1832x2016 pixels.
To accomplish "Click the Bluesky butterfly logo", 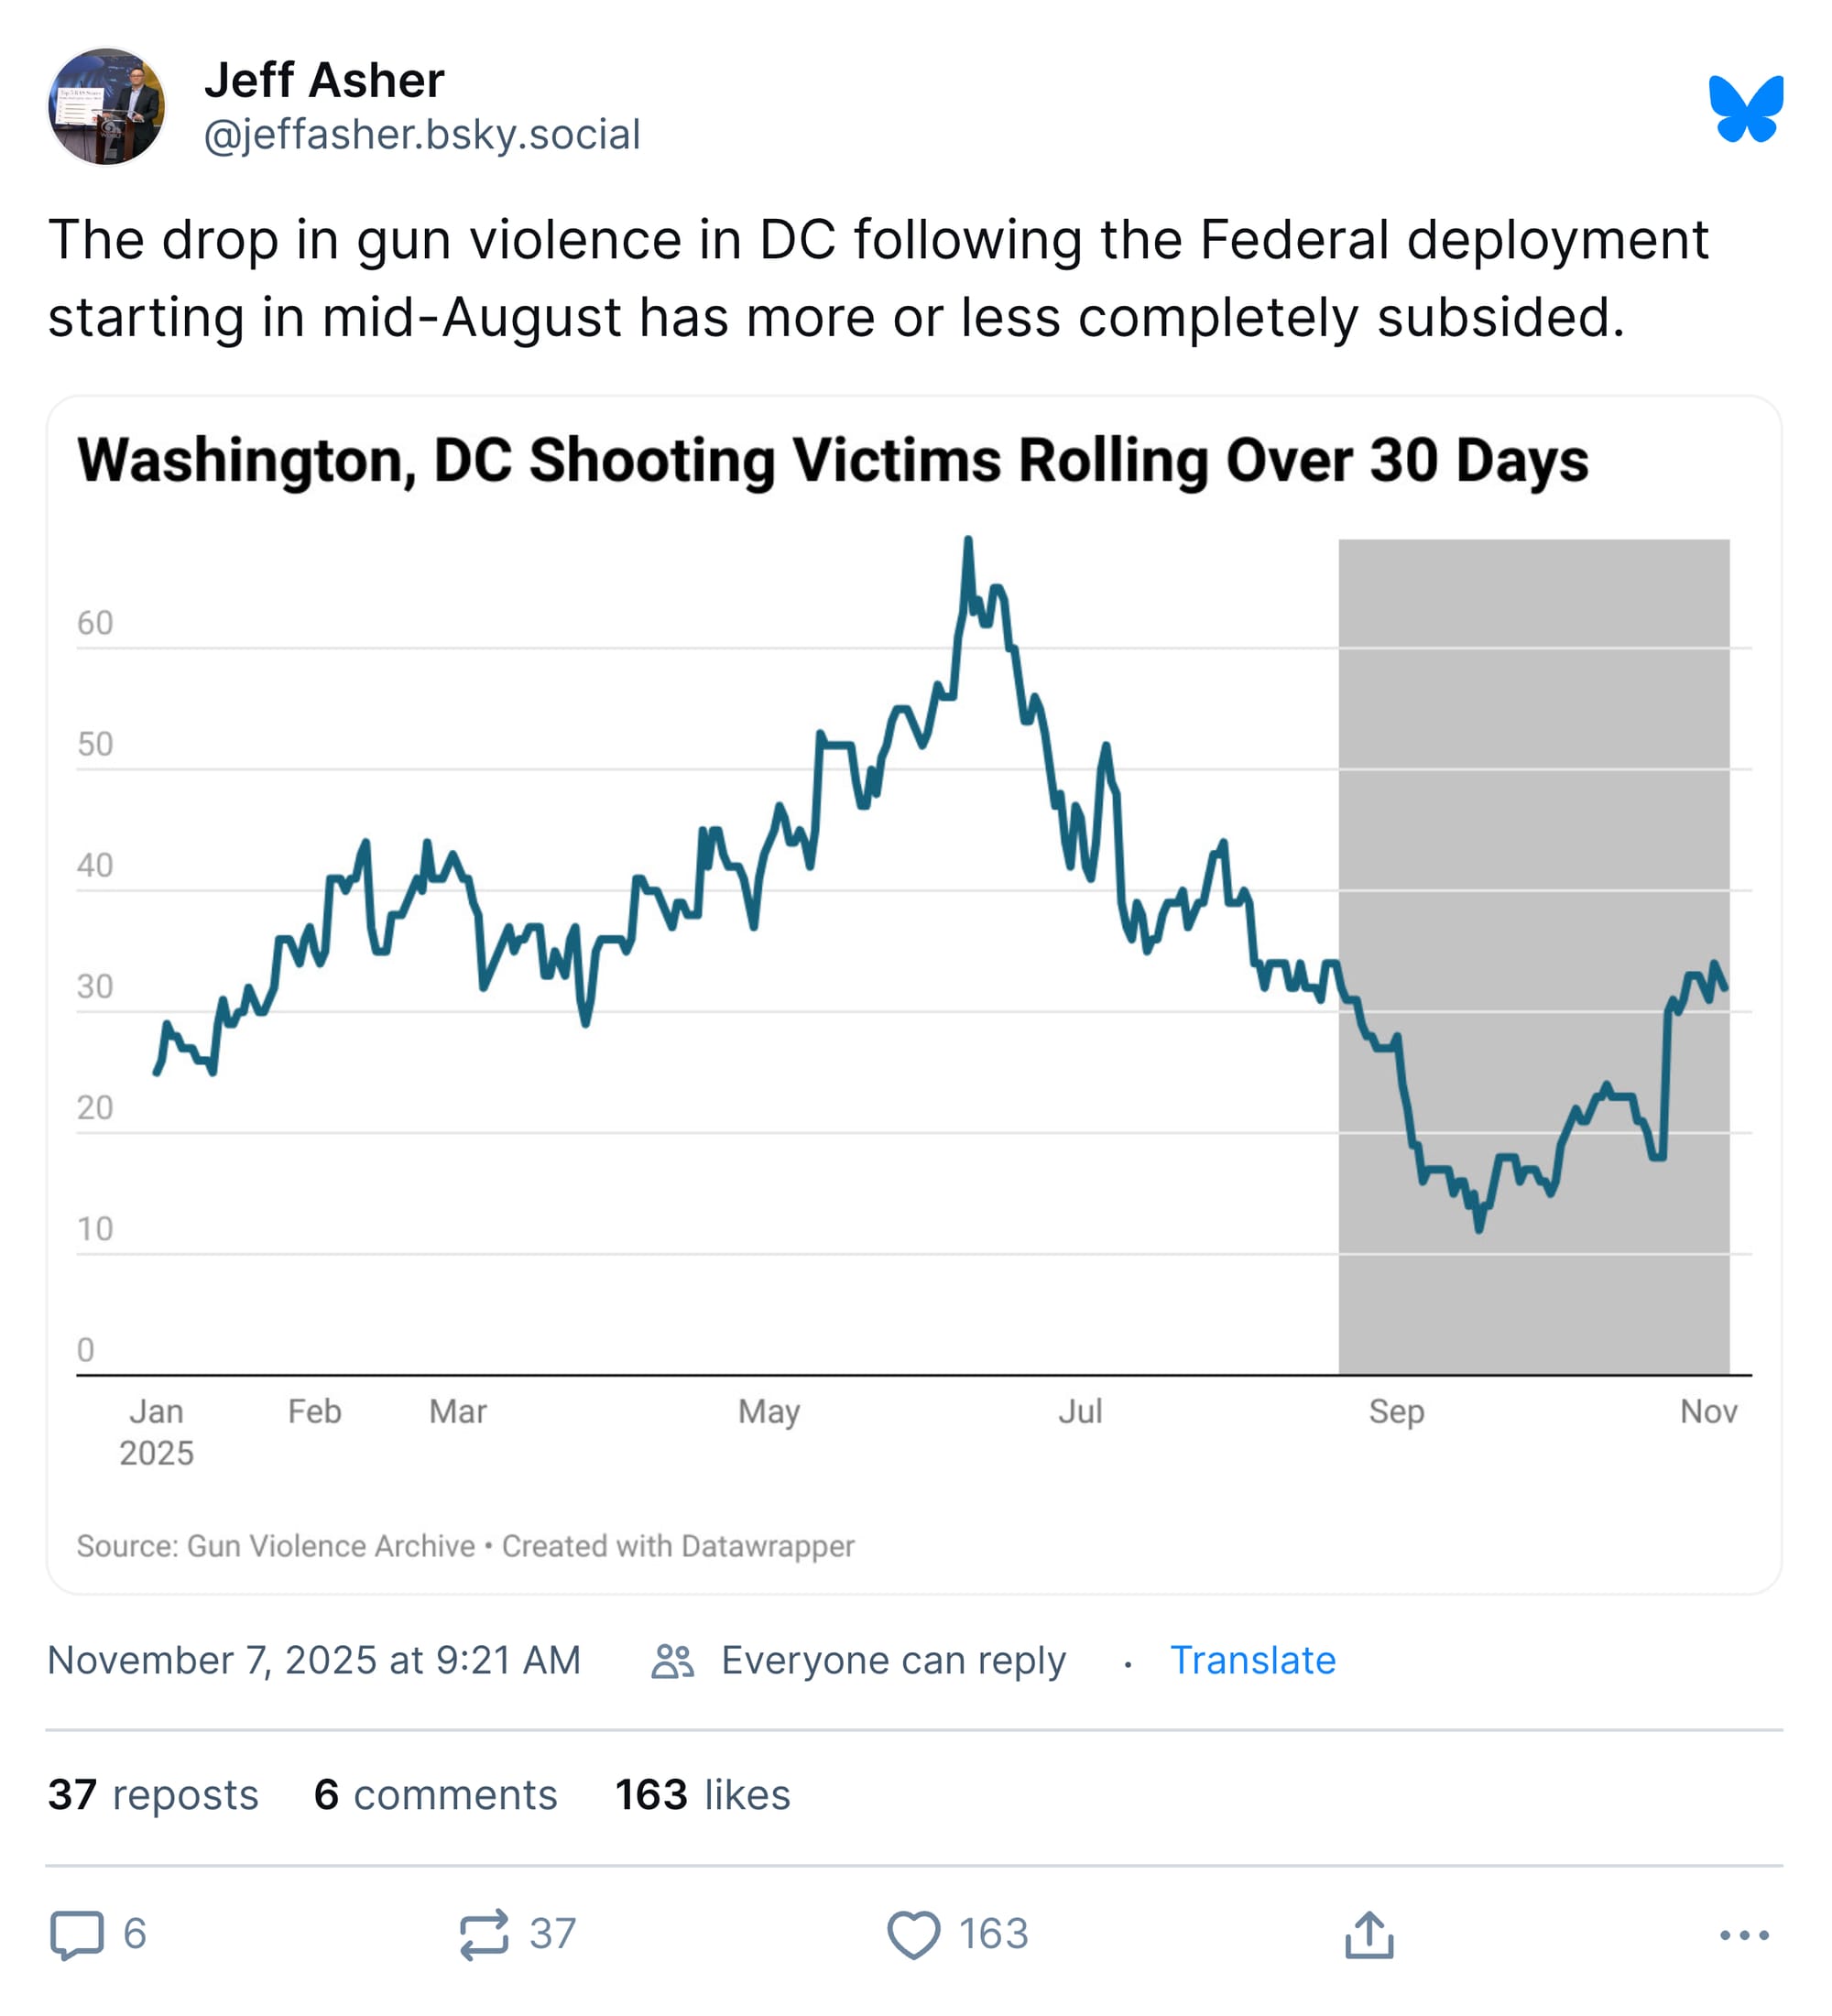I will [x=1745, y=108].
